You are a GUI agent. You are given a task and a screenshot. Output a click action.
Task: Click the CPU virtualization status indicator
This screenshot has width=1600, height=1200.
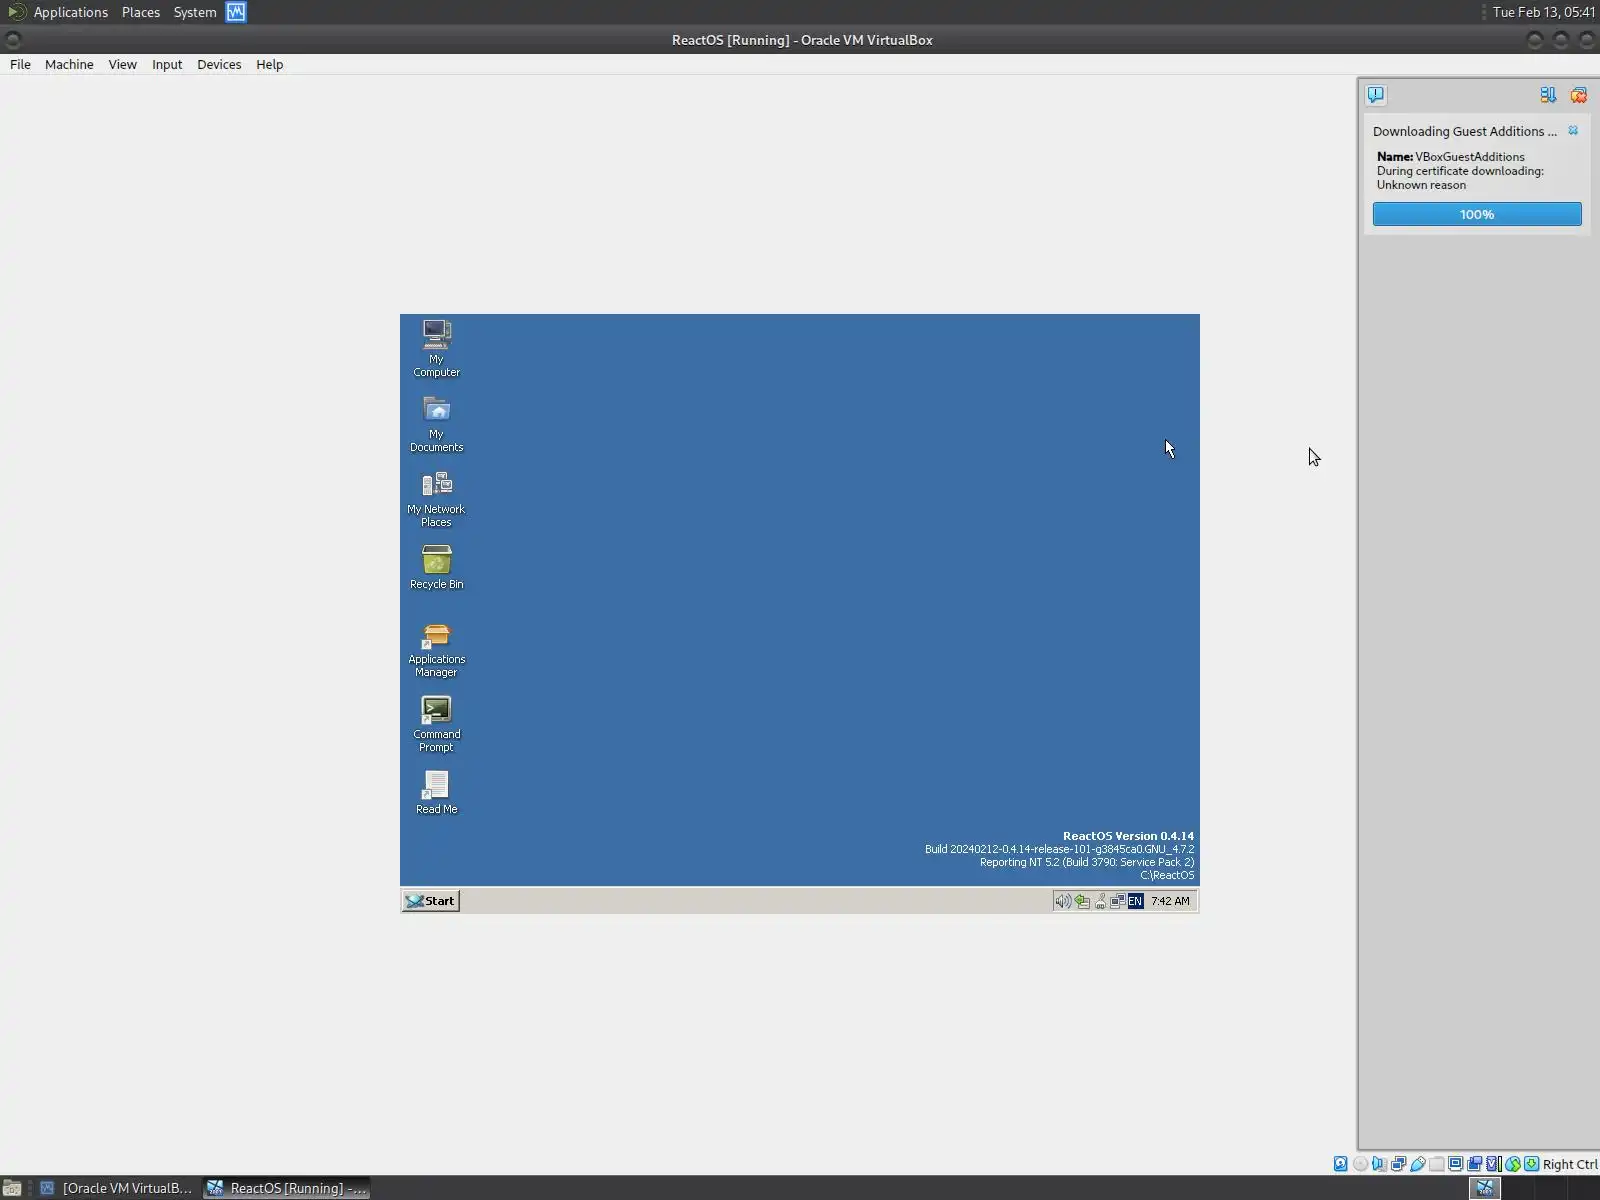[1493, 1164]
